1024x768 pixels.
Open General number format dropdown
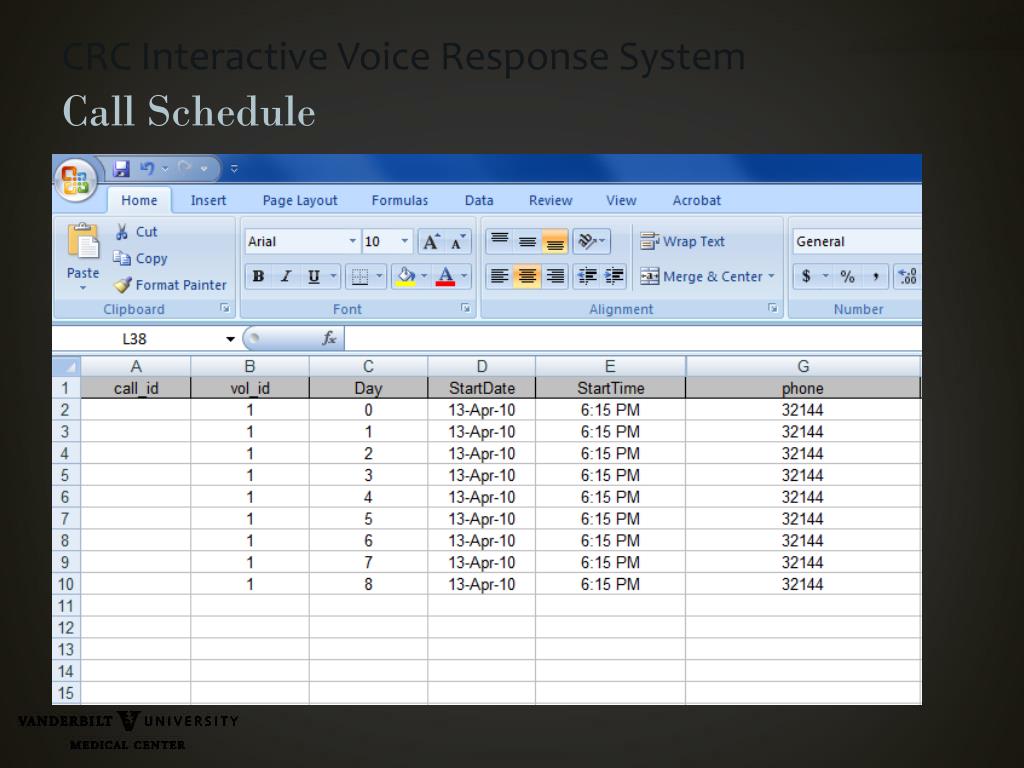click(857, 242)
